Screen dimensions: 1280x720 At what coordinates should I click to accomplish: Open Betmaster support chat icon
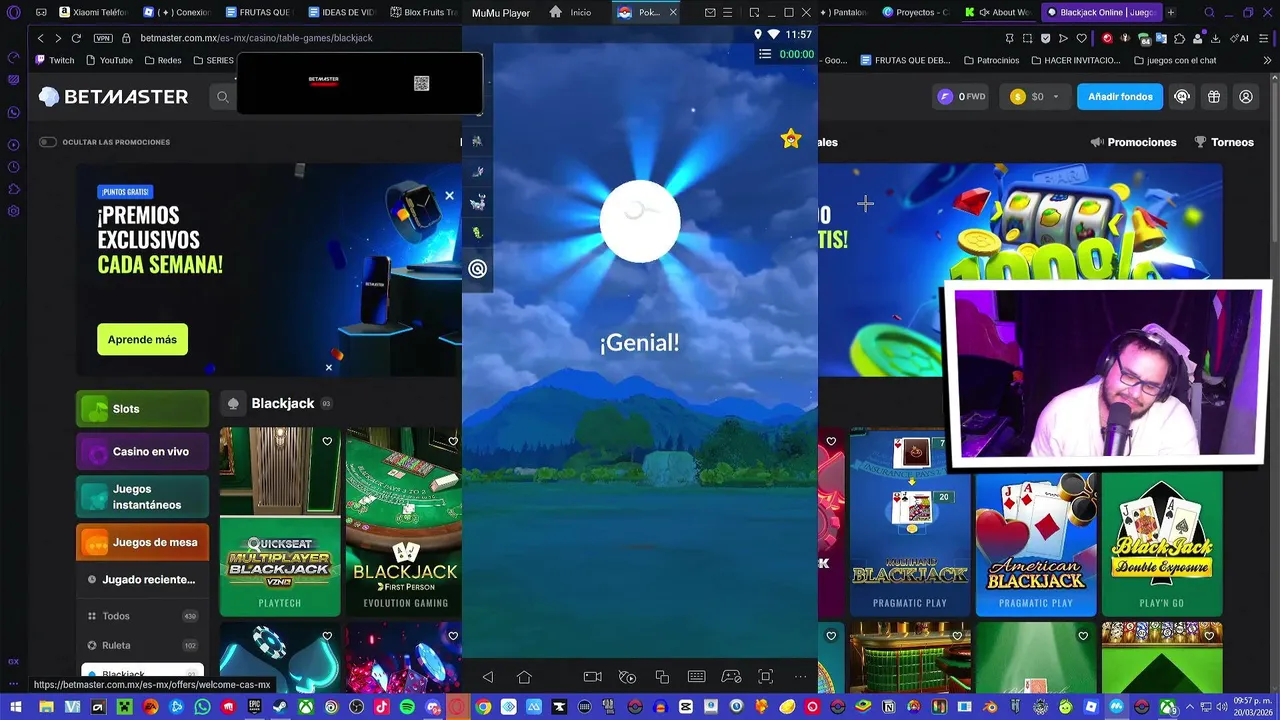tap(1182, 97)
